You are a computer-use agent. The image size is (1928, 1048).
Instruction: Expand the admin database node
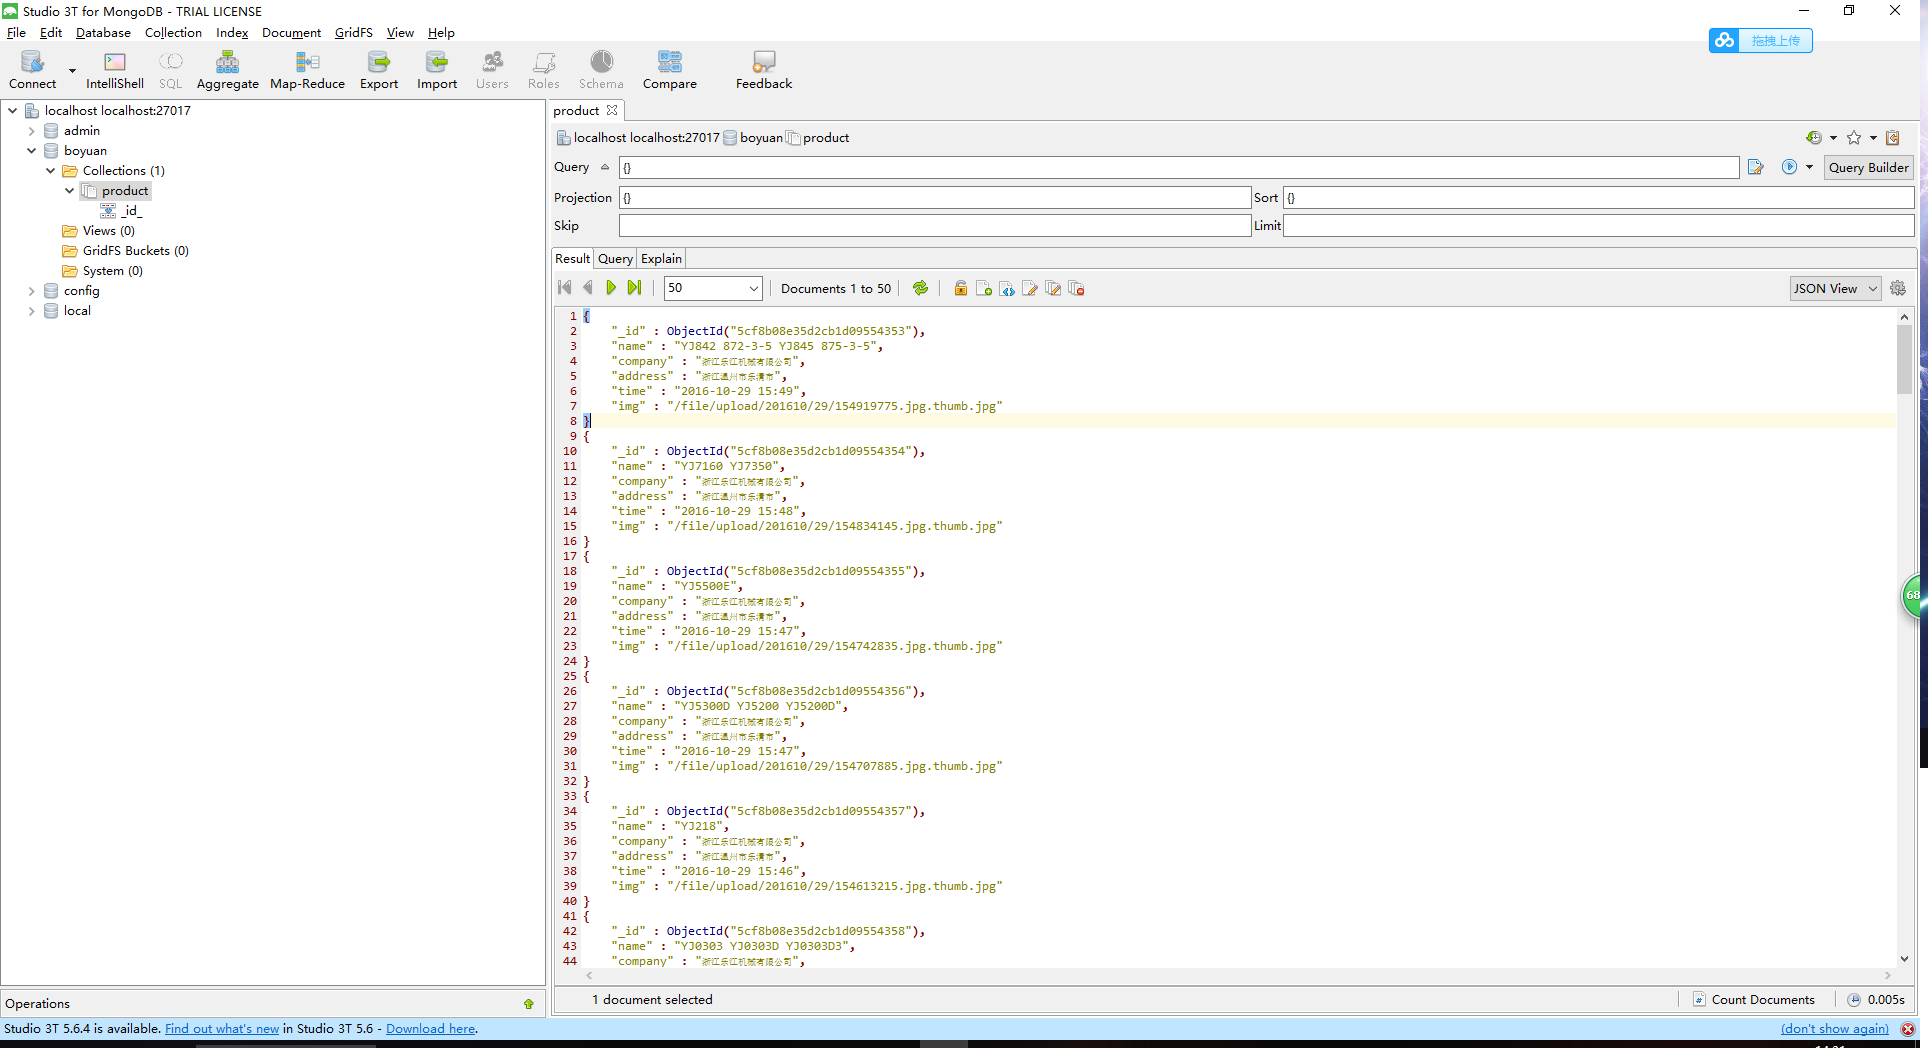click(x=32, y=131)
